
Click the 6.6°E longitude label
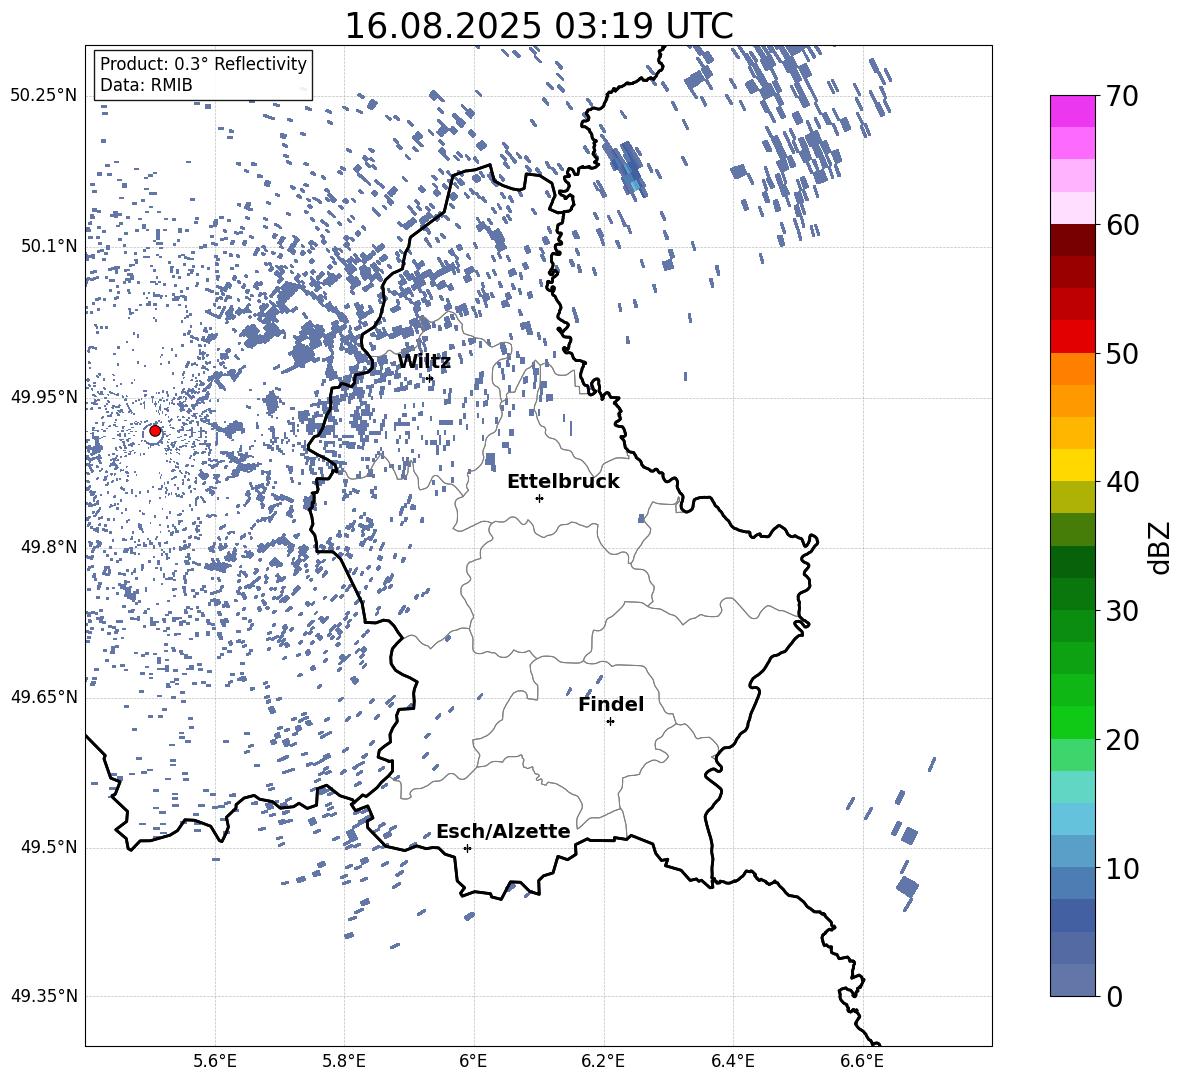click(x=862, y=1061)
